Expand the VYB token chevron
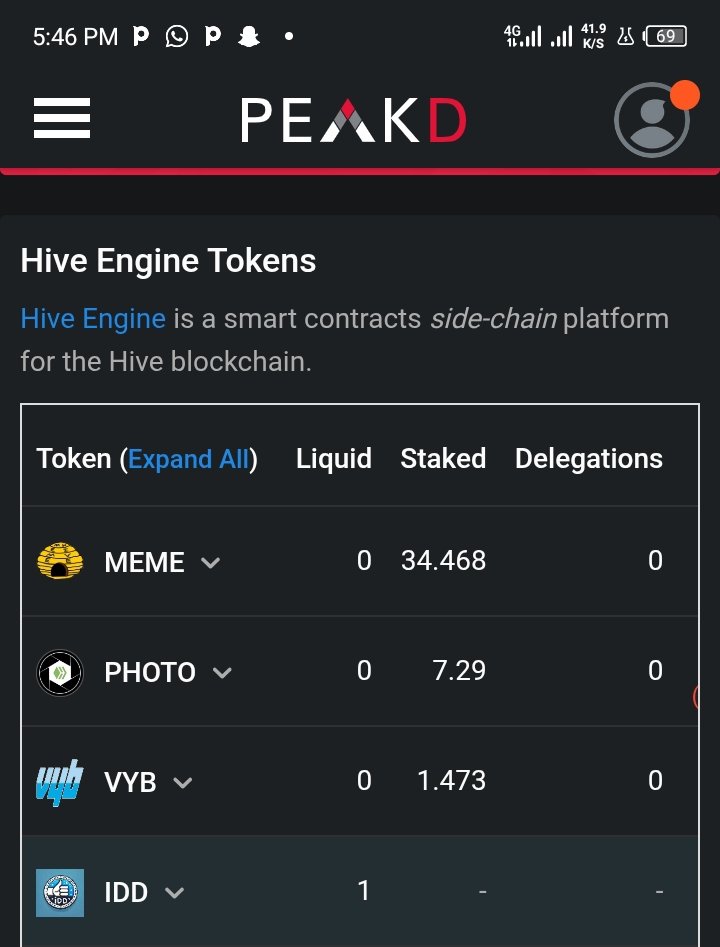720x947 pixels. coord(182,783)
